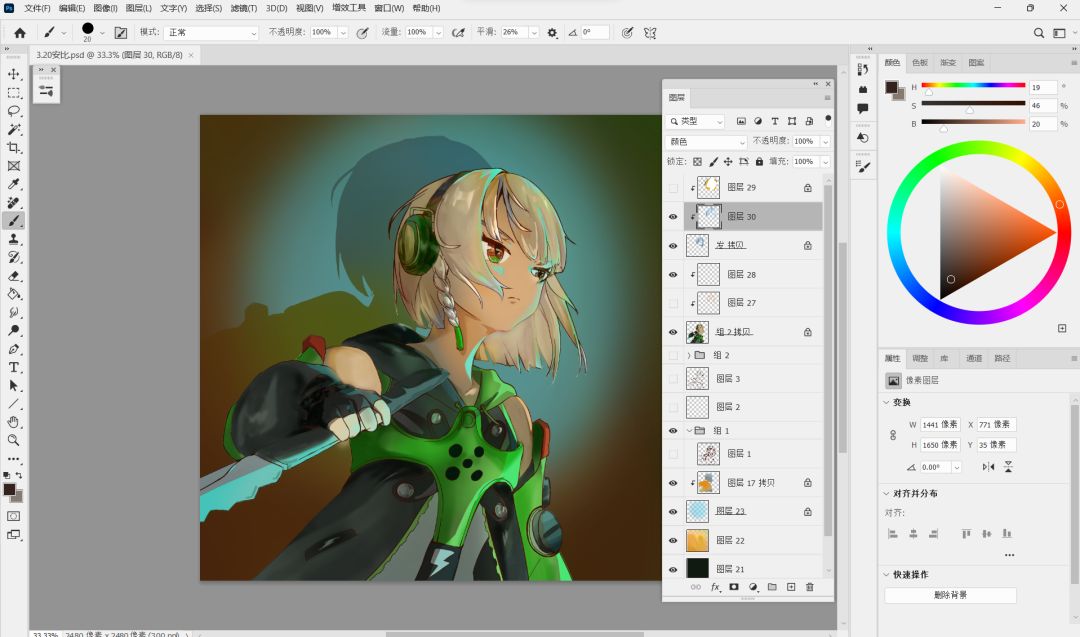Create a new group with folder icon
The height and width of the screenshot is (637, 1080).
(x=772, y=587)
